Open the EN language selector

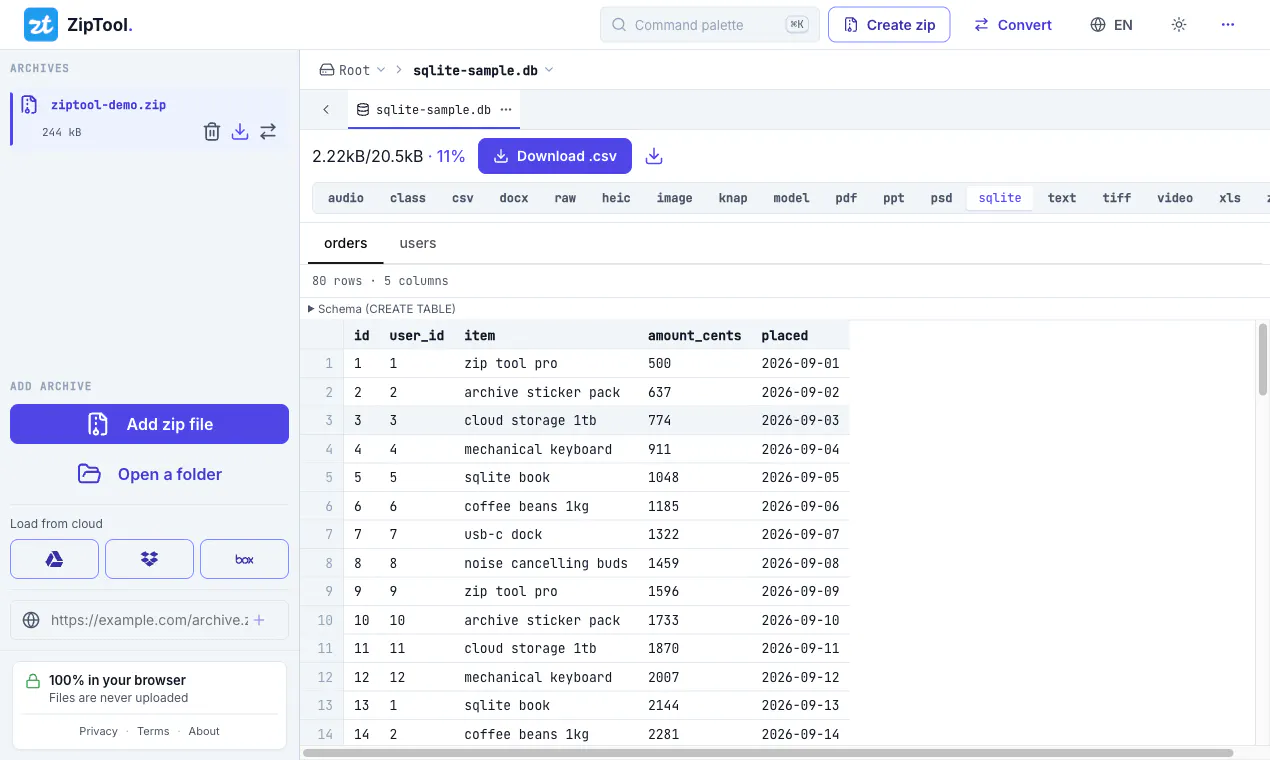pos(1112,25)
